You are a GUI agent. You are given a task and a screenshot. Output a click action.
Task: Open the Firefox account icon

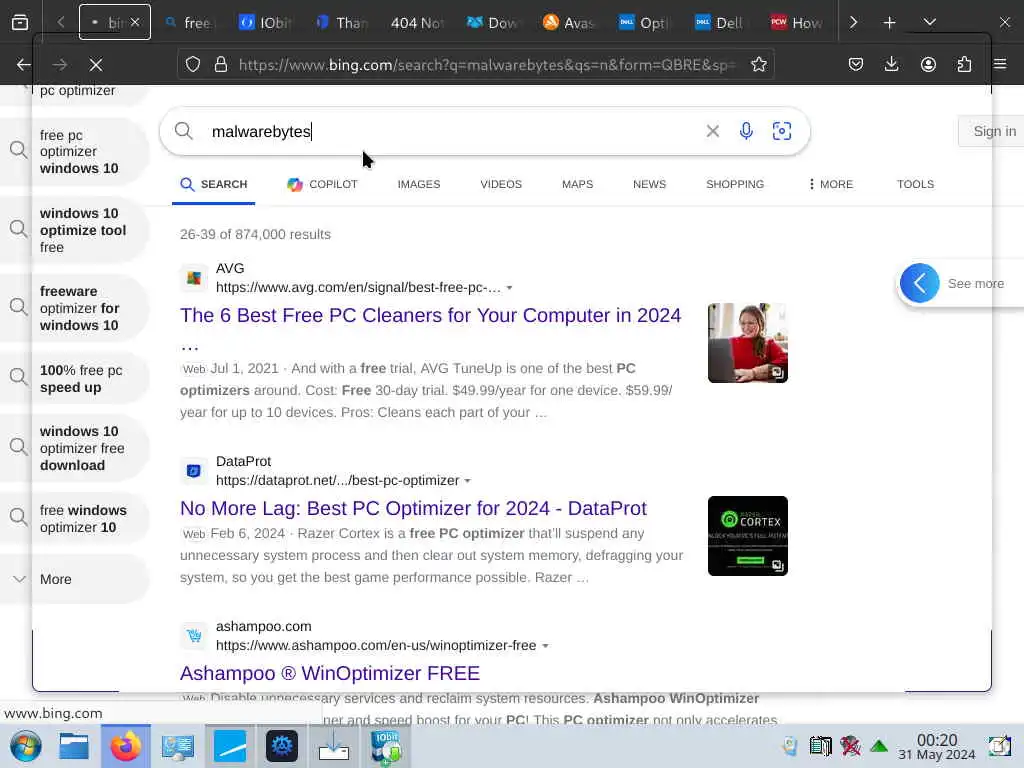point(928,64)
